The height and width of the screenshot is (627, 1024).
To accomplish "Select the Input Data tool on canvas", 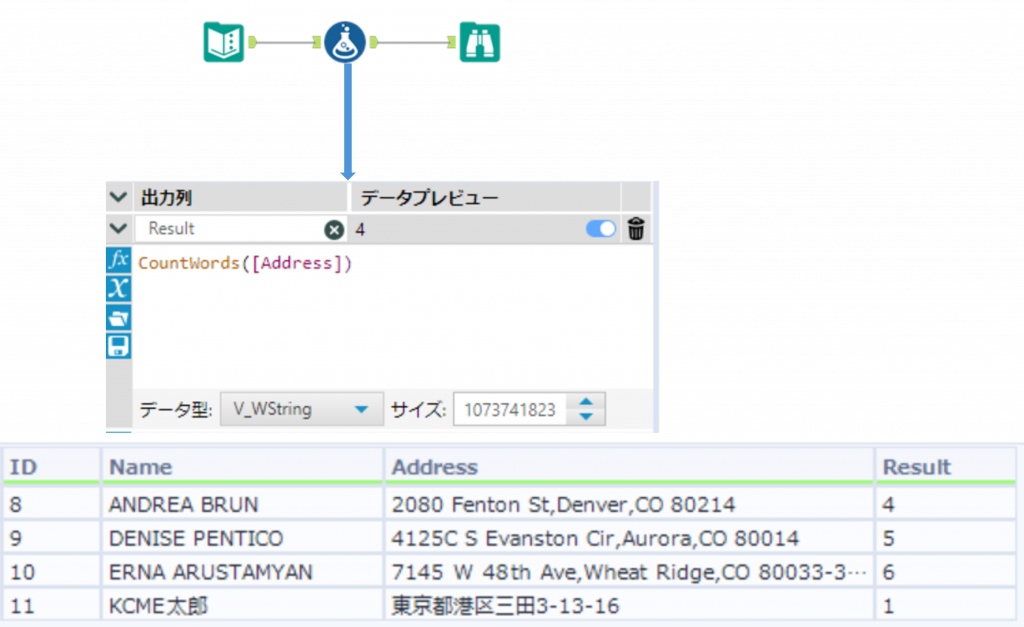I will coord(224,42).
